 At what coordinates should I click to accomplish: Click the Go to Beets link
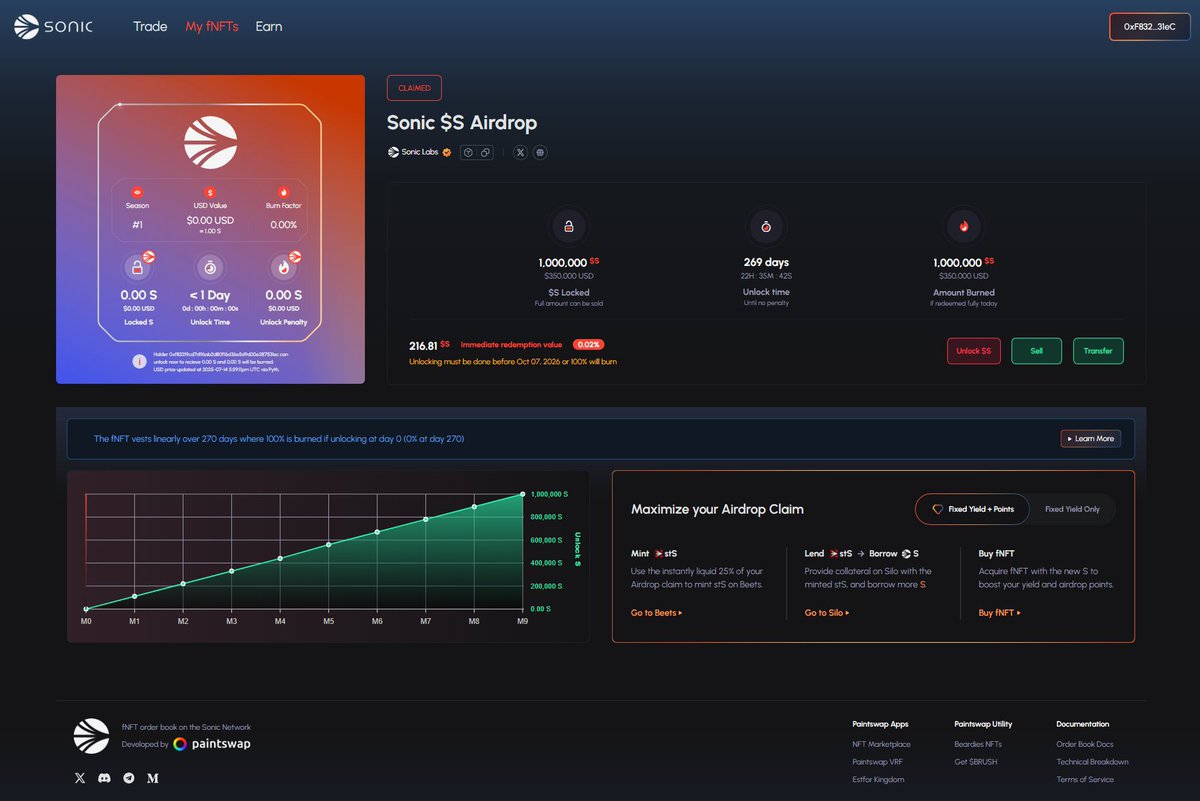tap(657, 613)
